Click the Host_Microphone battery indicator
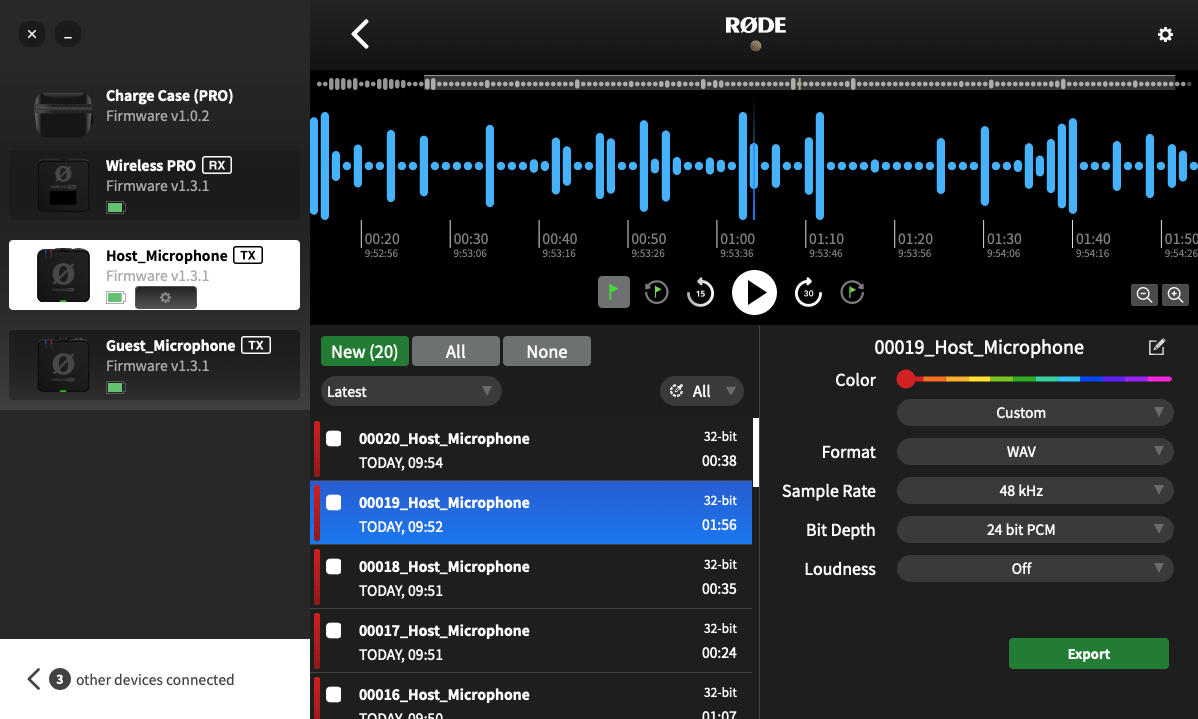 coord(115,297)
